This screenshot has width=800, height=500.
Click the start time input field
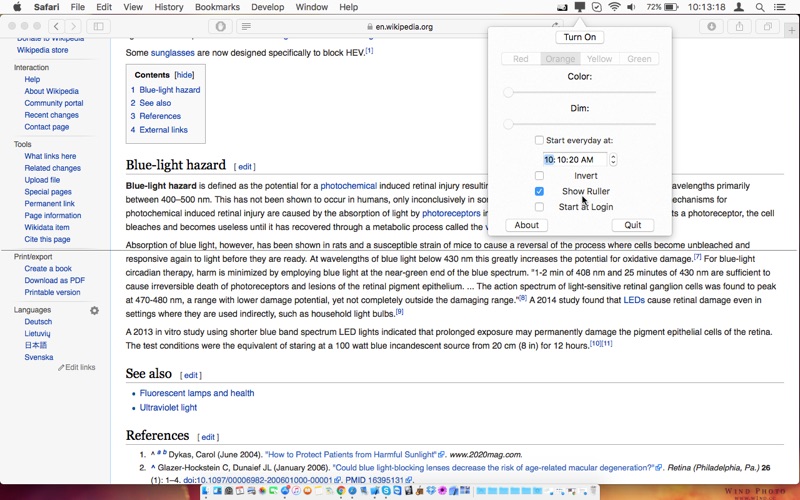point(575,160)
